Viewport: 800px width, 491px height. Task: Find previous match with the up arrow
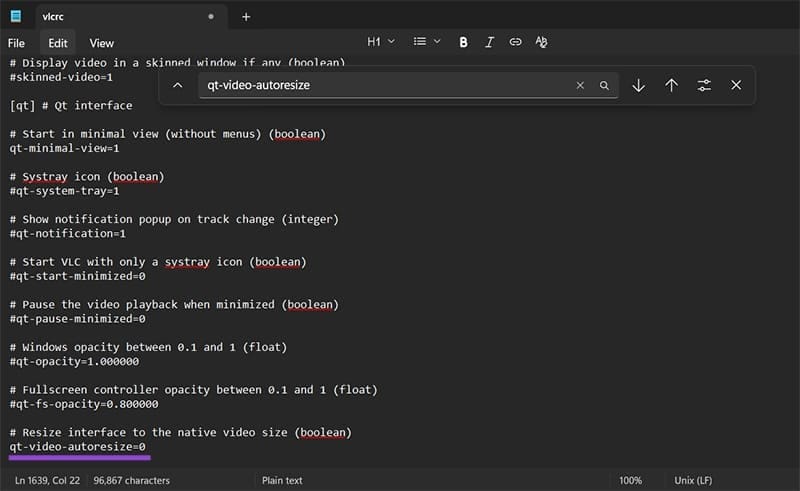671,86
